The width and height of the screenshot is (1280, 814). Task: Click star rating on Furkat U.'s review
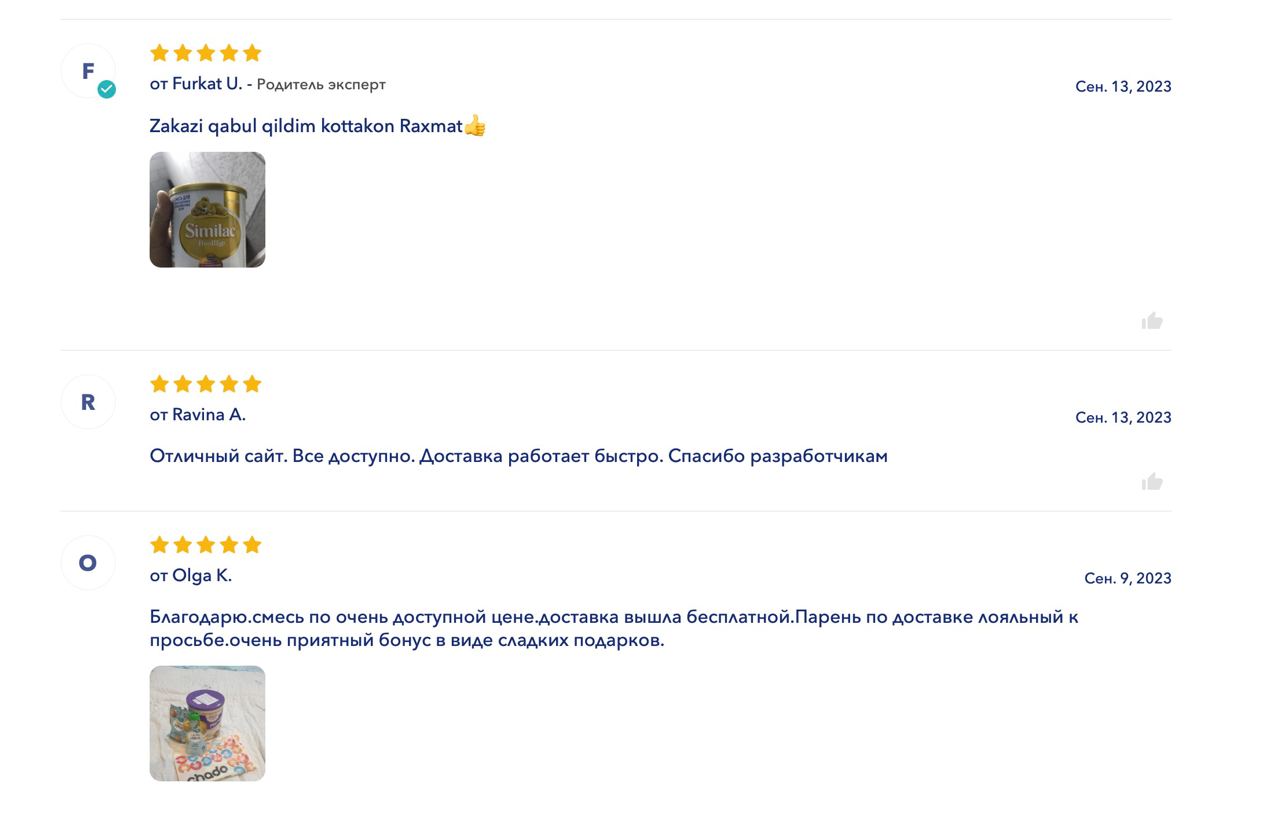click(x=206, y=53)
